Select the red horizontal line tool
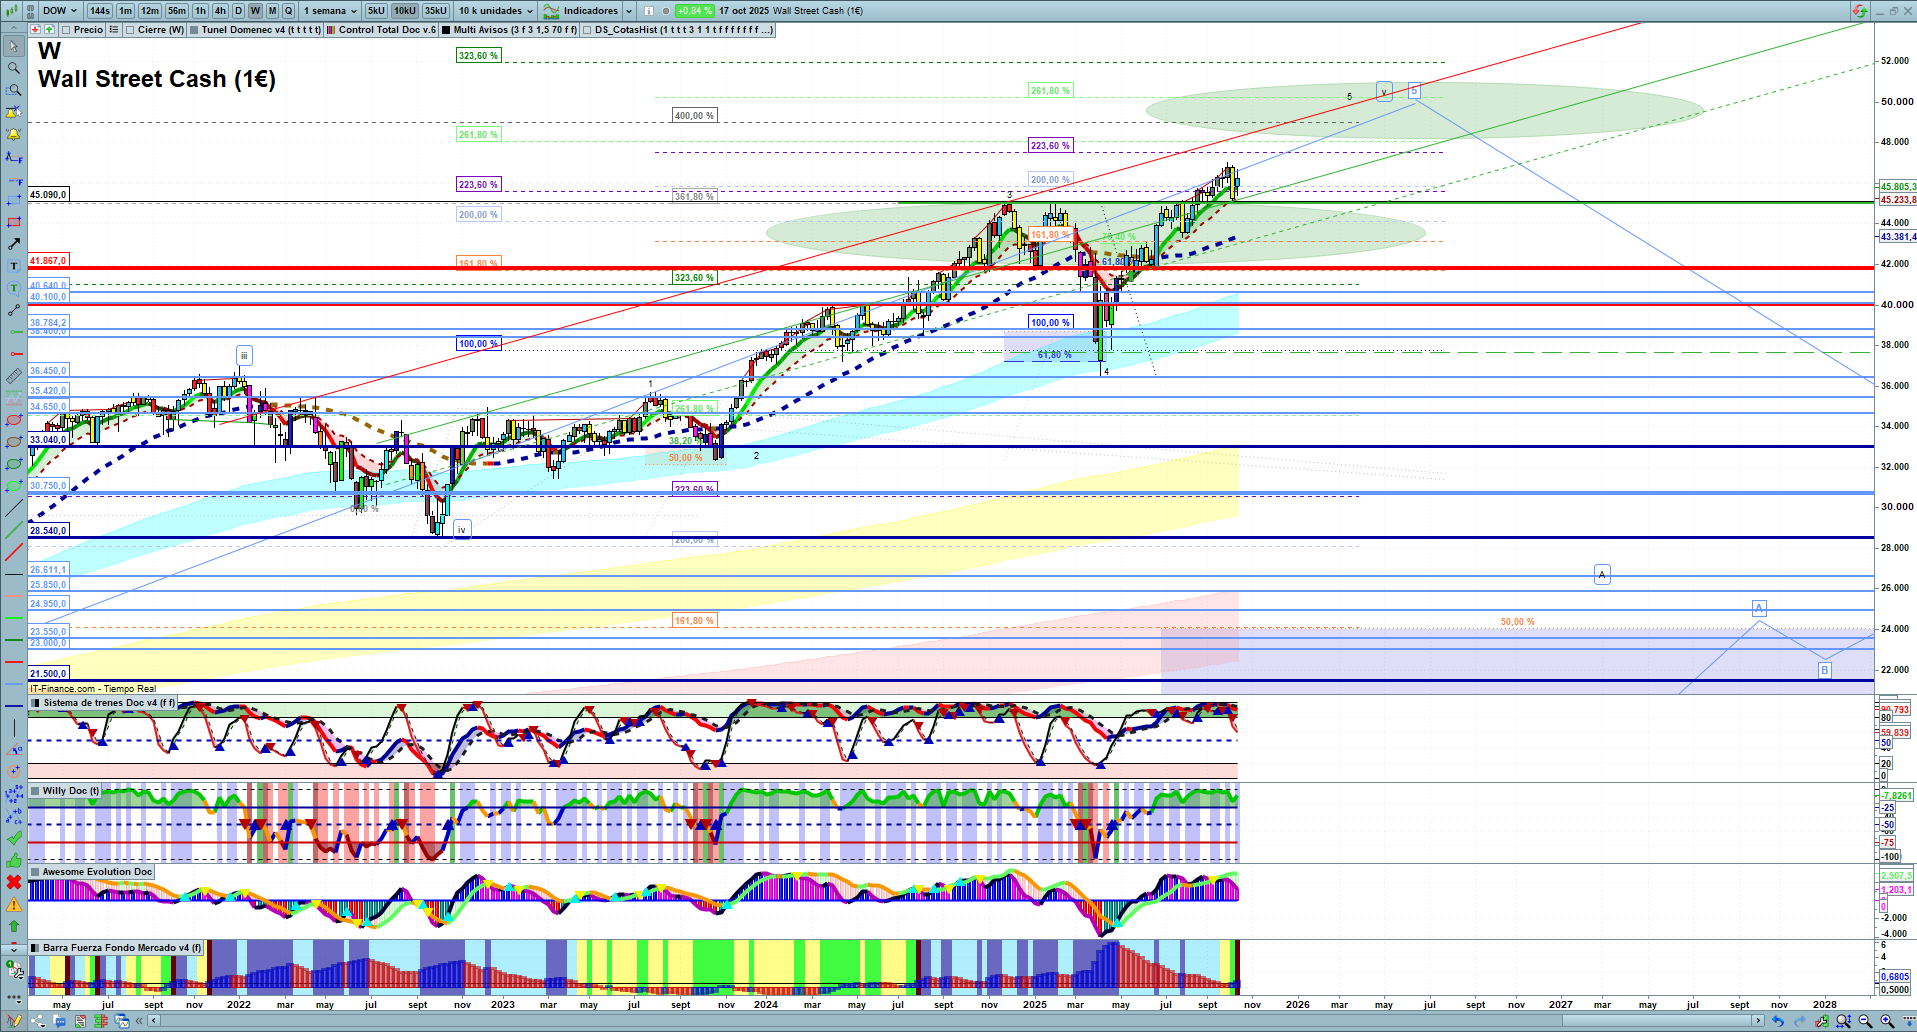 [x=14, y=354]
